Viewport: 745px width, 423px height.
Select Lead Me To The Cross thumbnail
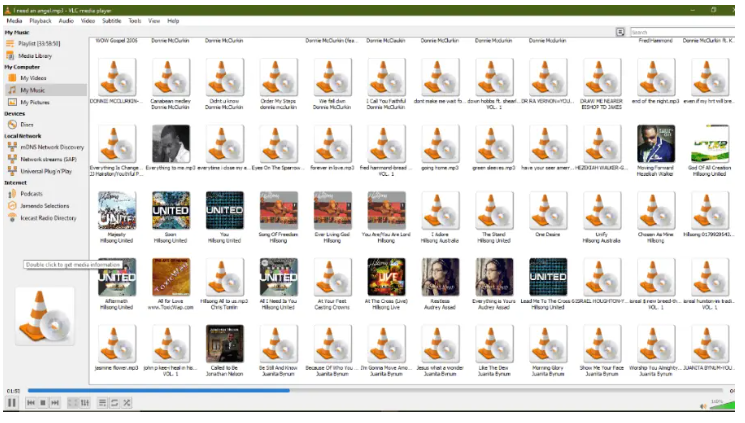pos(548,277)
